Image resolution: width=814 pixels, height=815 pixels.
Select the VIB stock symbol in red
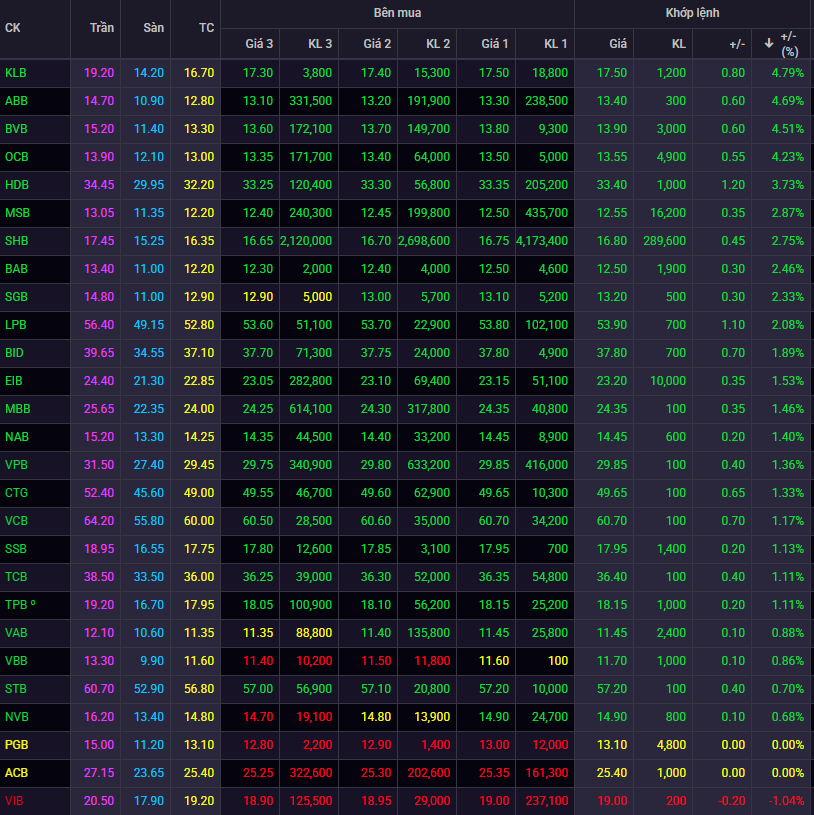point(14,801)
